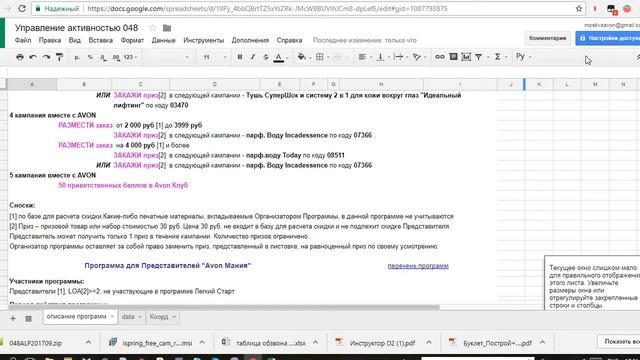Image resolution: width=640 pixels, height=360 pixels.
Task: Follow the перечень программ hyperlink
Action: [418, 266]
